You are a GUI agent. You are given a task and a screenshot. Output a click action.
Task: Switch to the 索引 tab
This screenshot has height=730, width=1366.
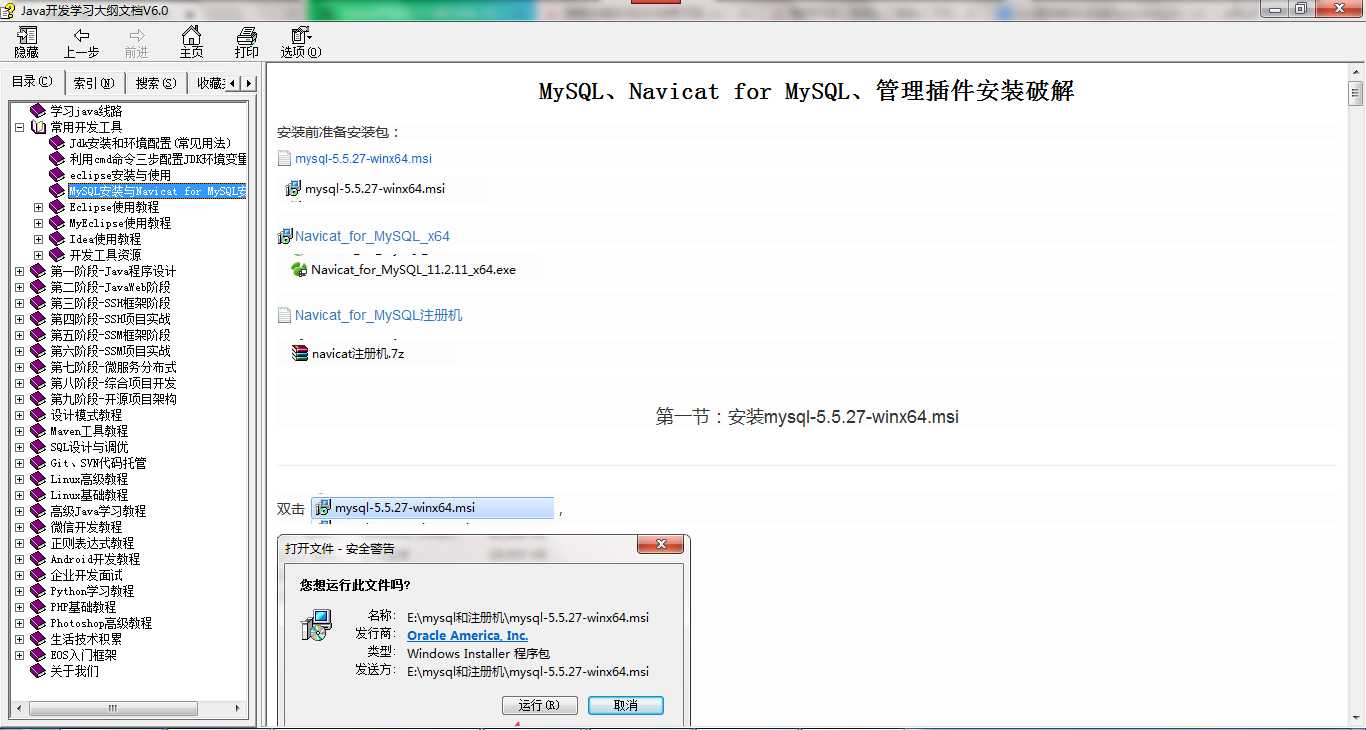click(x=93, y=83)
